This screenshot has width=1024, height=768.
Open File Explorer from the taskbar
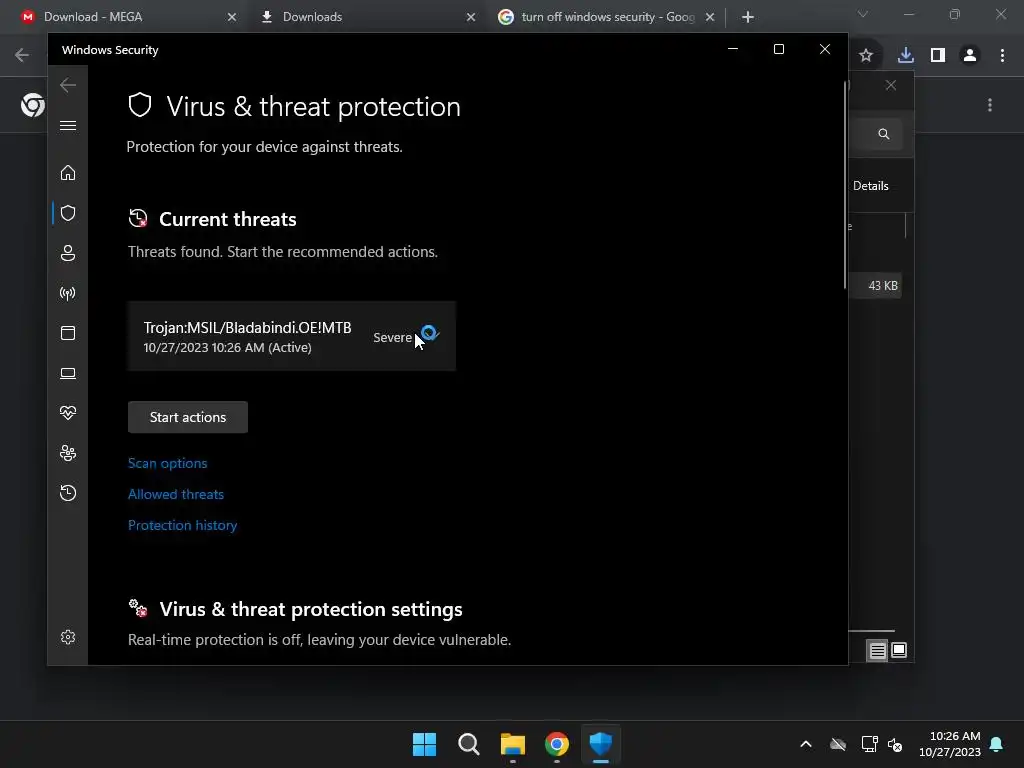513,744
